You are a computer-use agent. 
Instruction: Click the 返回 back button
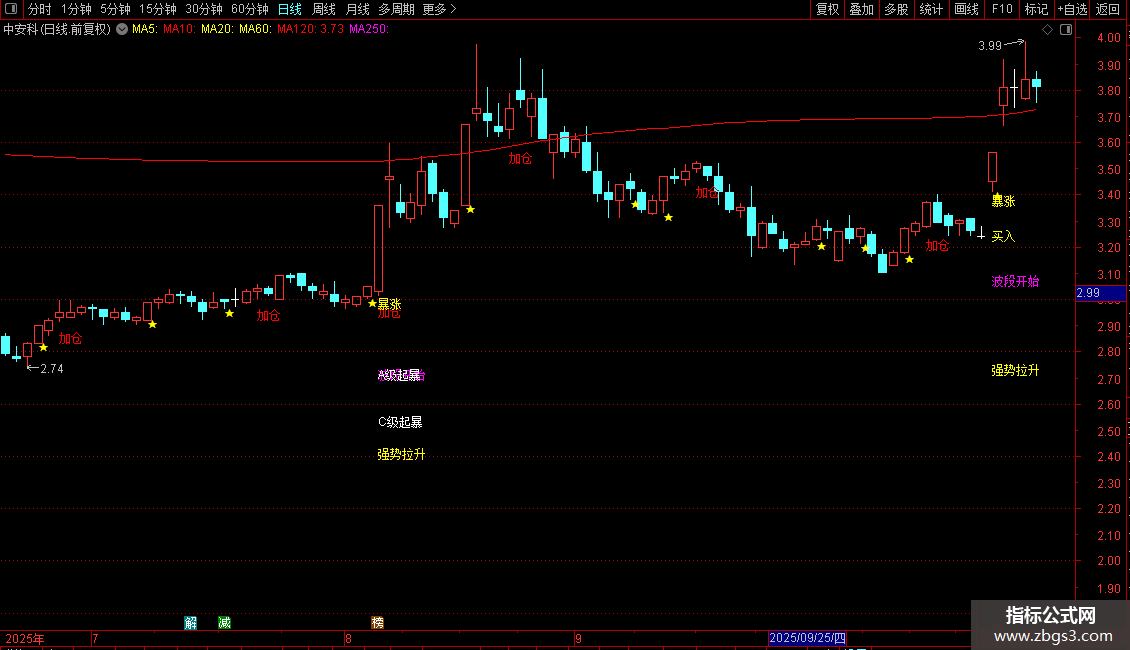click(x=1108, y=9)
